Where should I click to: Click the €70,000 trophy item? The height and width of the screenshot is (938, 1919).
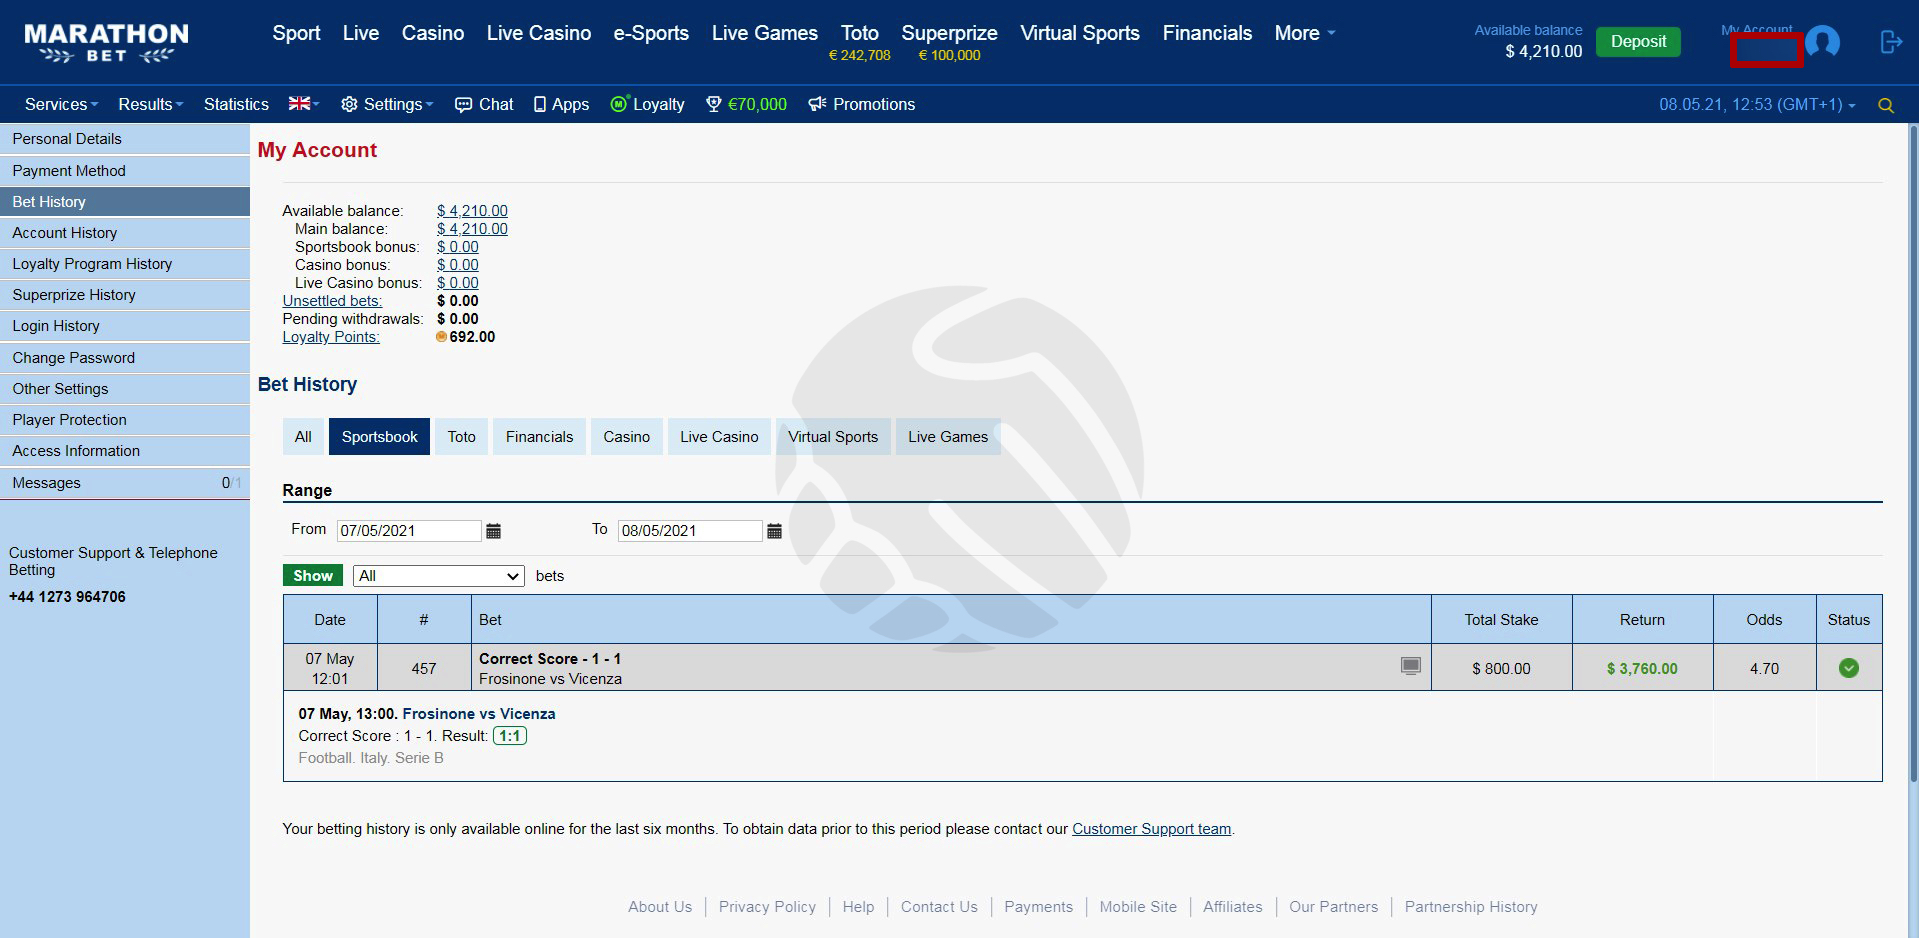pyautogui.click(x=746, y=104)
